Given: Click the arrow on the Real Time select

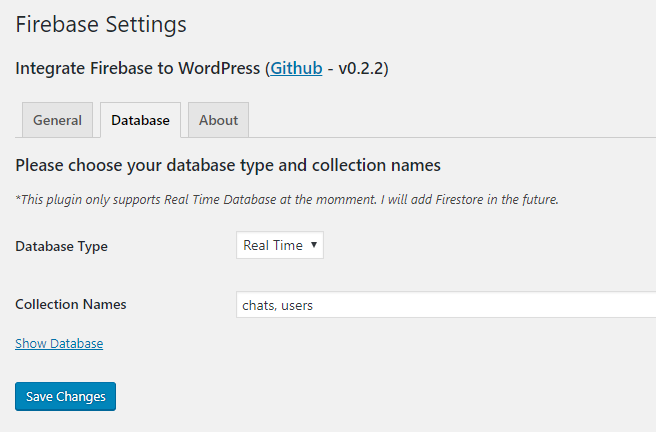Looking at the screenshot, I should (x=313, y=245).
